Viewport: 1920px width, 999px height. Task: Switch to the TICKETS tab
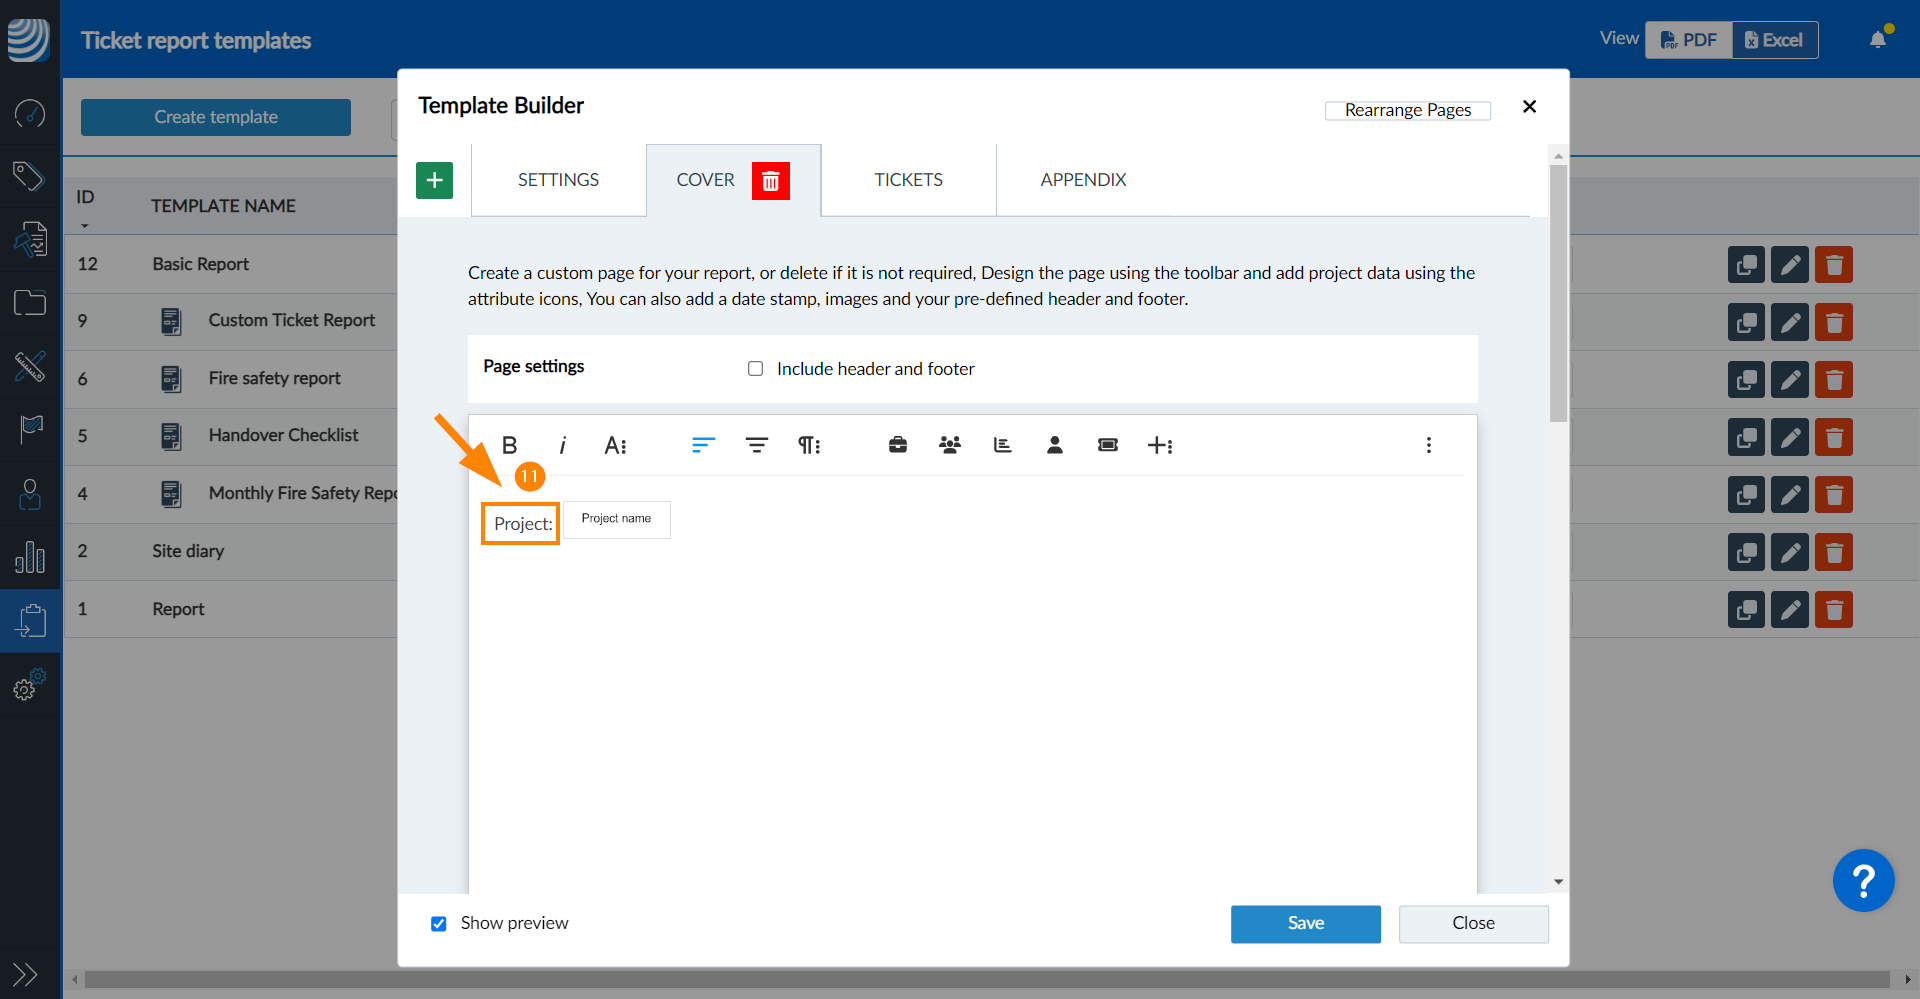pos(908,180)
